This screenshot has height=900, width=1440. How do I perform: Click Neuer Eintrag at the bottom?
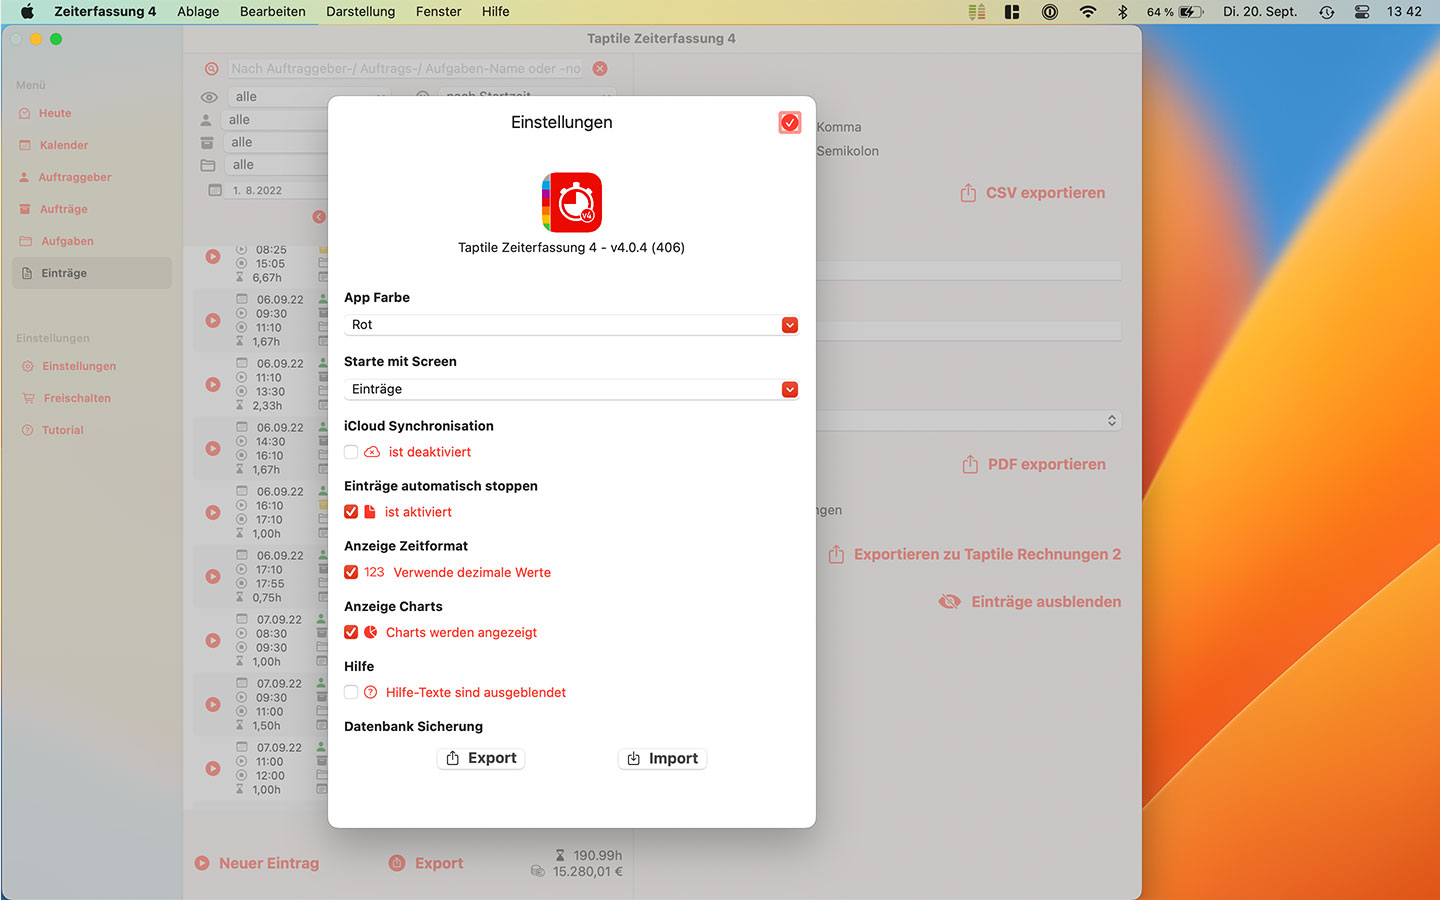257,863
